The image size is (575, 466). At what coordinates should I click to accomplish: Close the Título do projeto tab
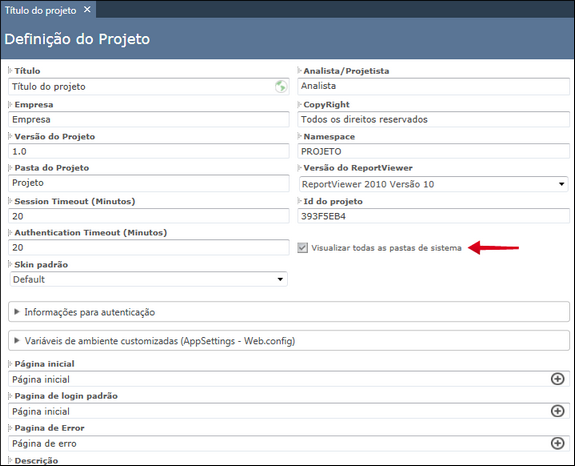tap(87, 10)
